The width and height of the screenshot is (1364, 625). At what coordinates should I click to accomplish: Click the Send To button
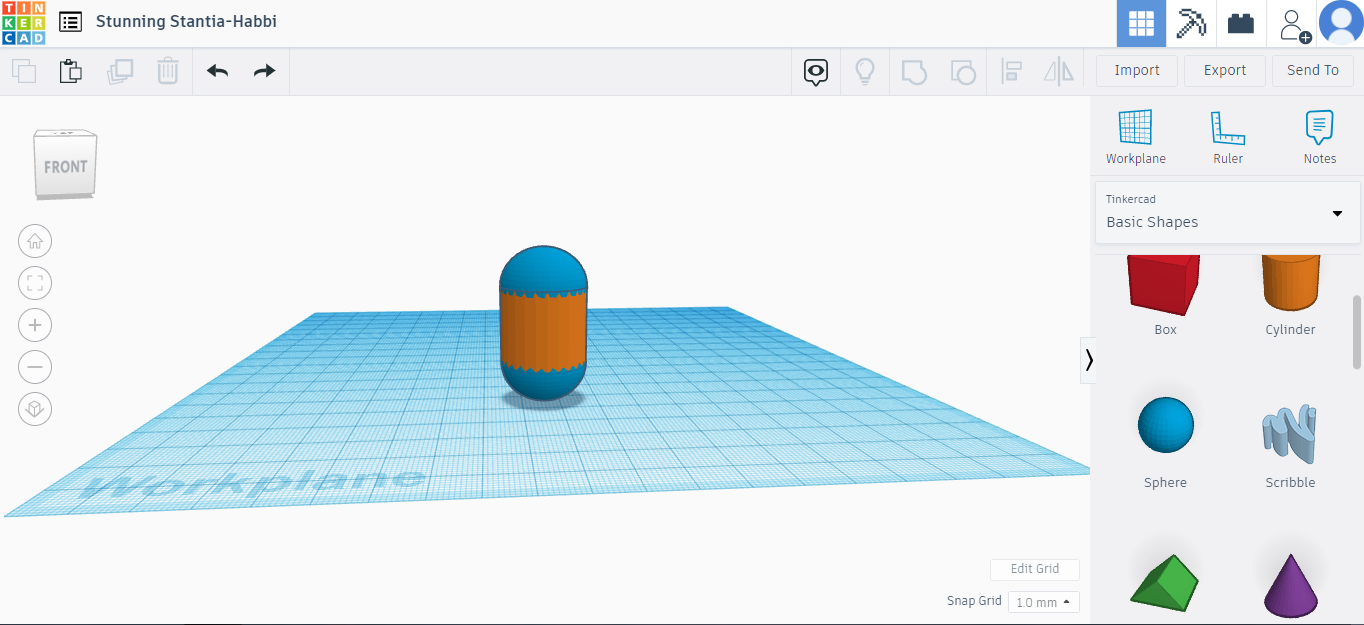(x=1313, y=70)
